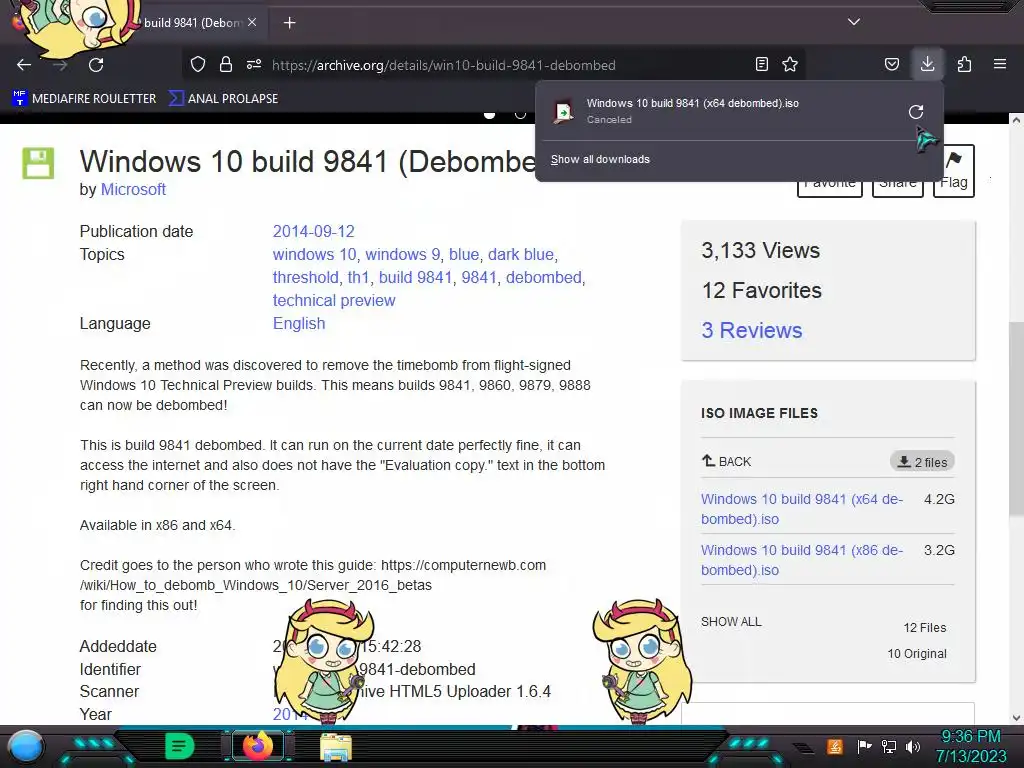Open the extensions puzzle icon
This screenshot has height=768, width=1024.
point(964,64)
